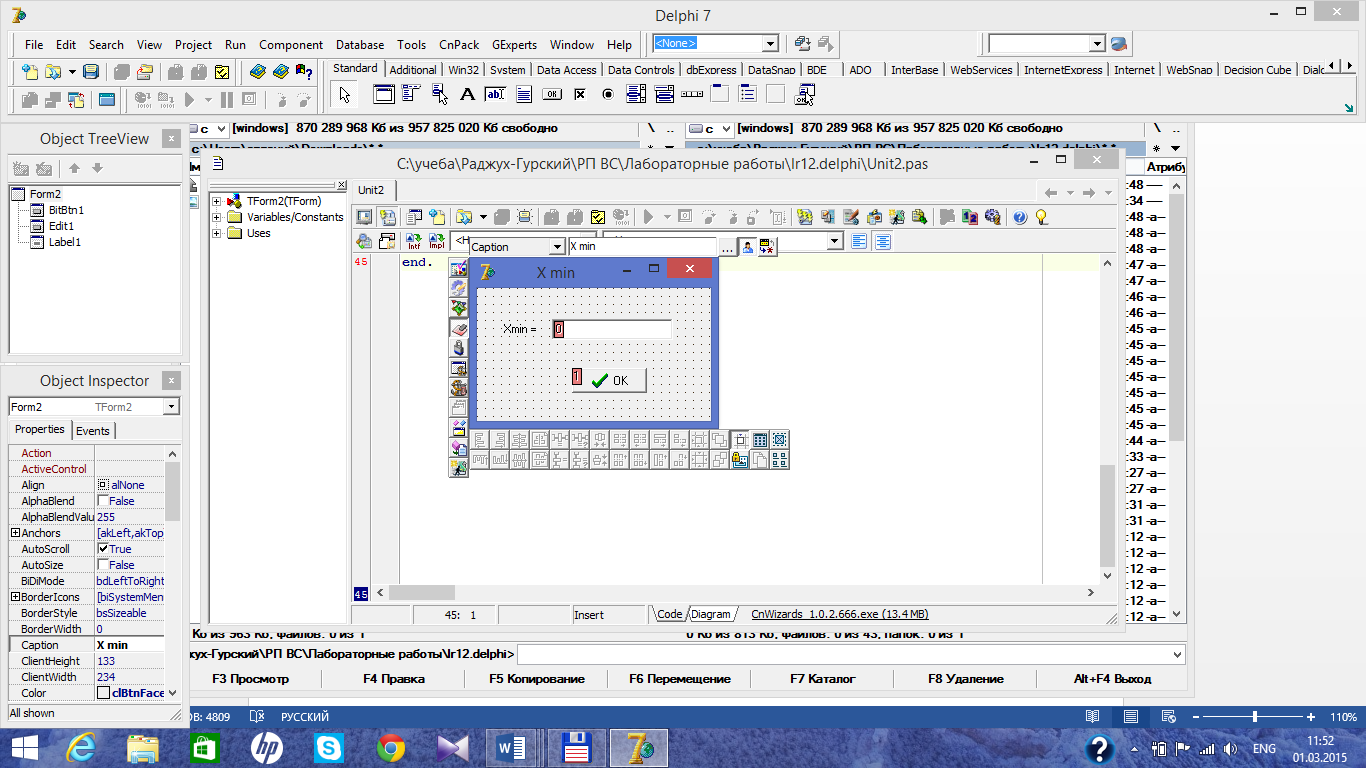The height and width of the screenshot is (768, 1366).
Task: Select the Label component icon in palette
Action: 466,95
